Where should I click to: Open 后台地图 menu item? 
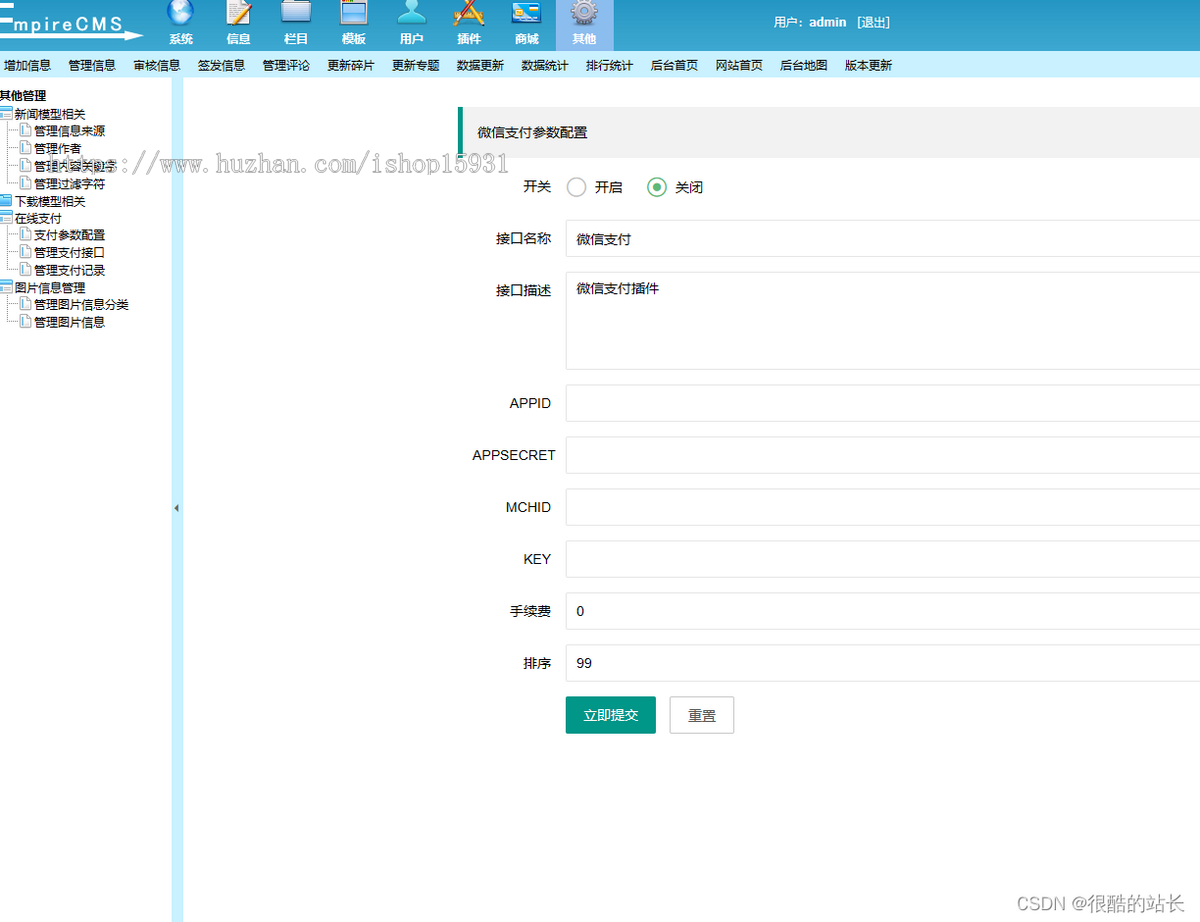(x=804, y=66)
